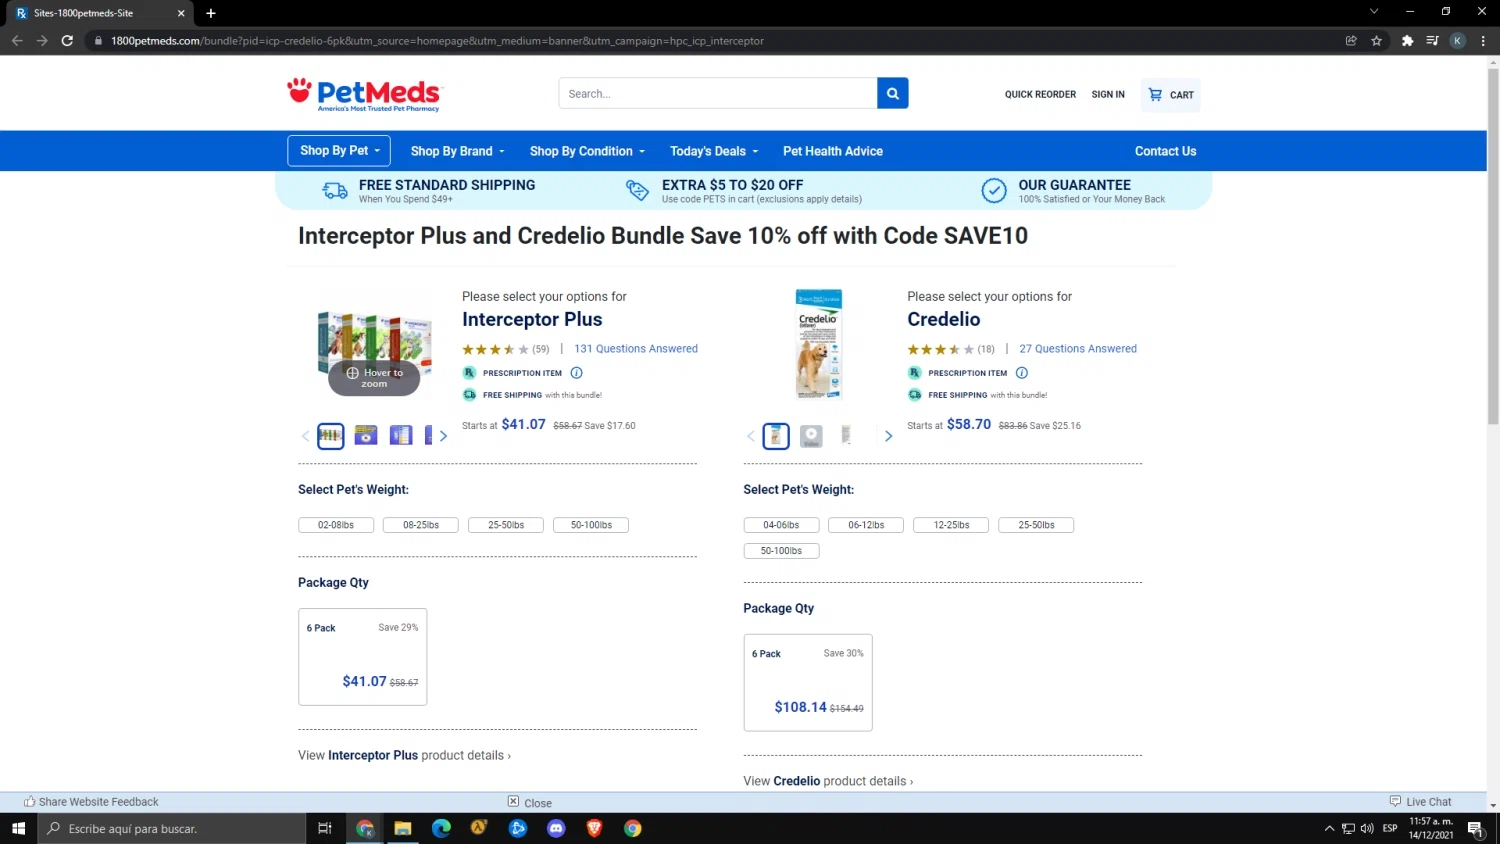Reload the page in the browser
The height and width of the screenshot is (844, 1500).
67,41
